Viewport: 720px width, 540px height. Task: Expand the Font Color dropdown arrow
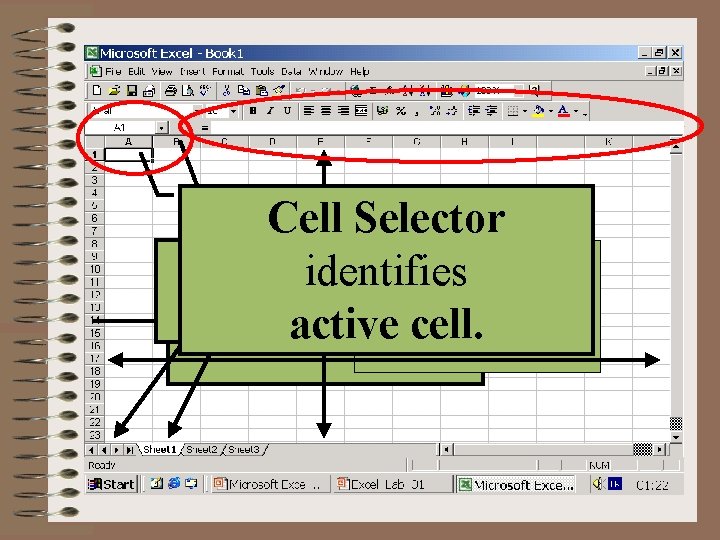[x=576, y=111]
